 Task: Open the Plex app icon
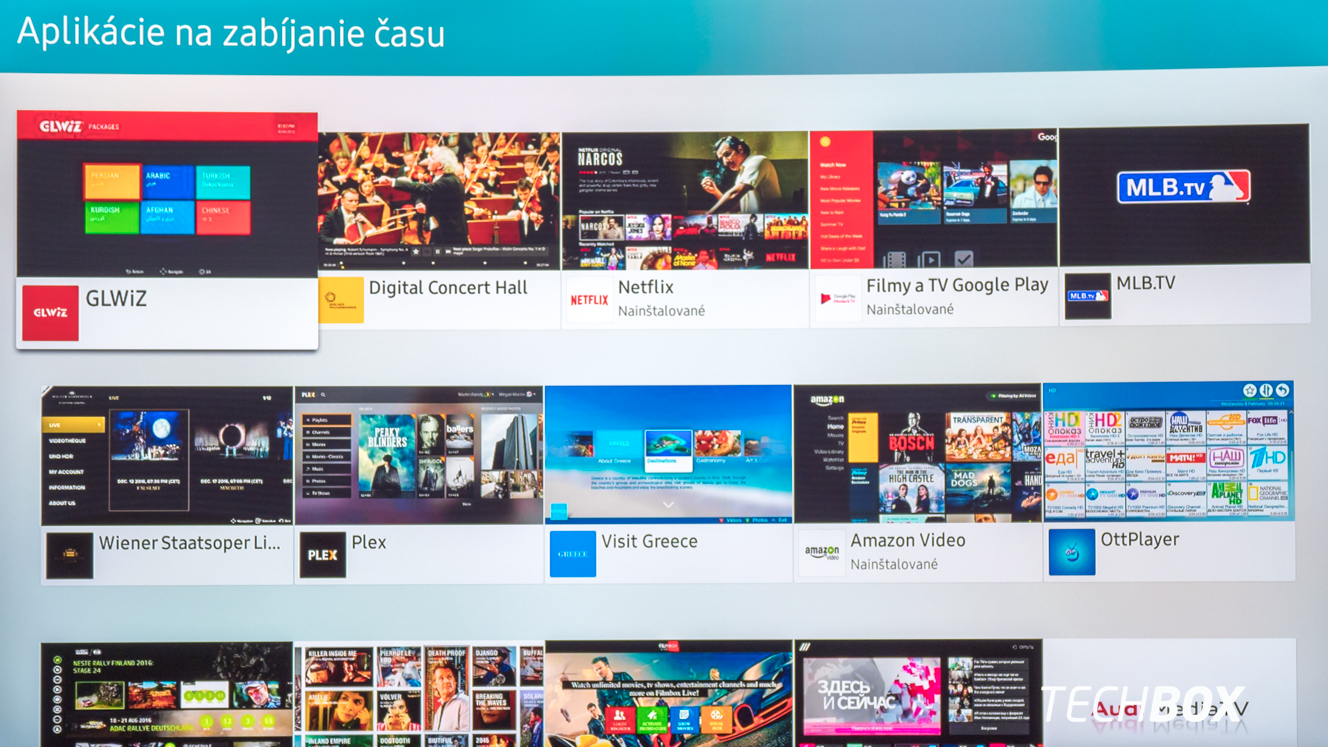(x=322, y=555)
